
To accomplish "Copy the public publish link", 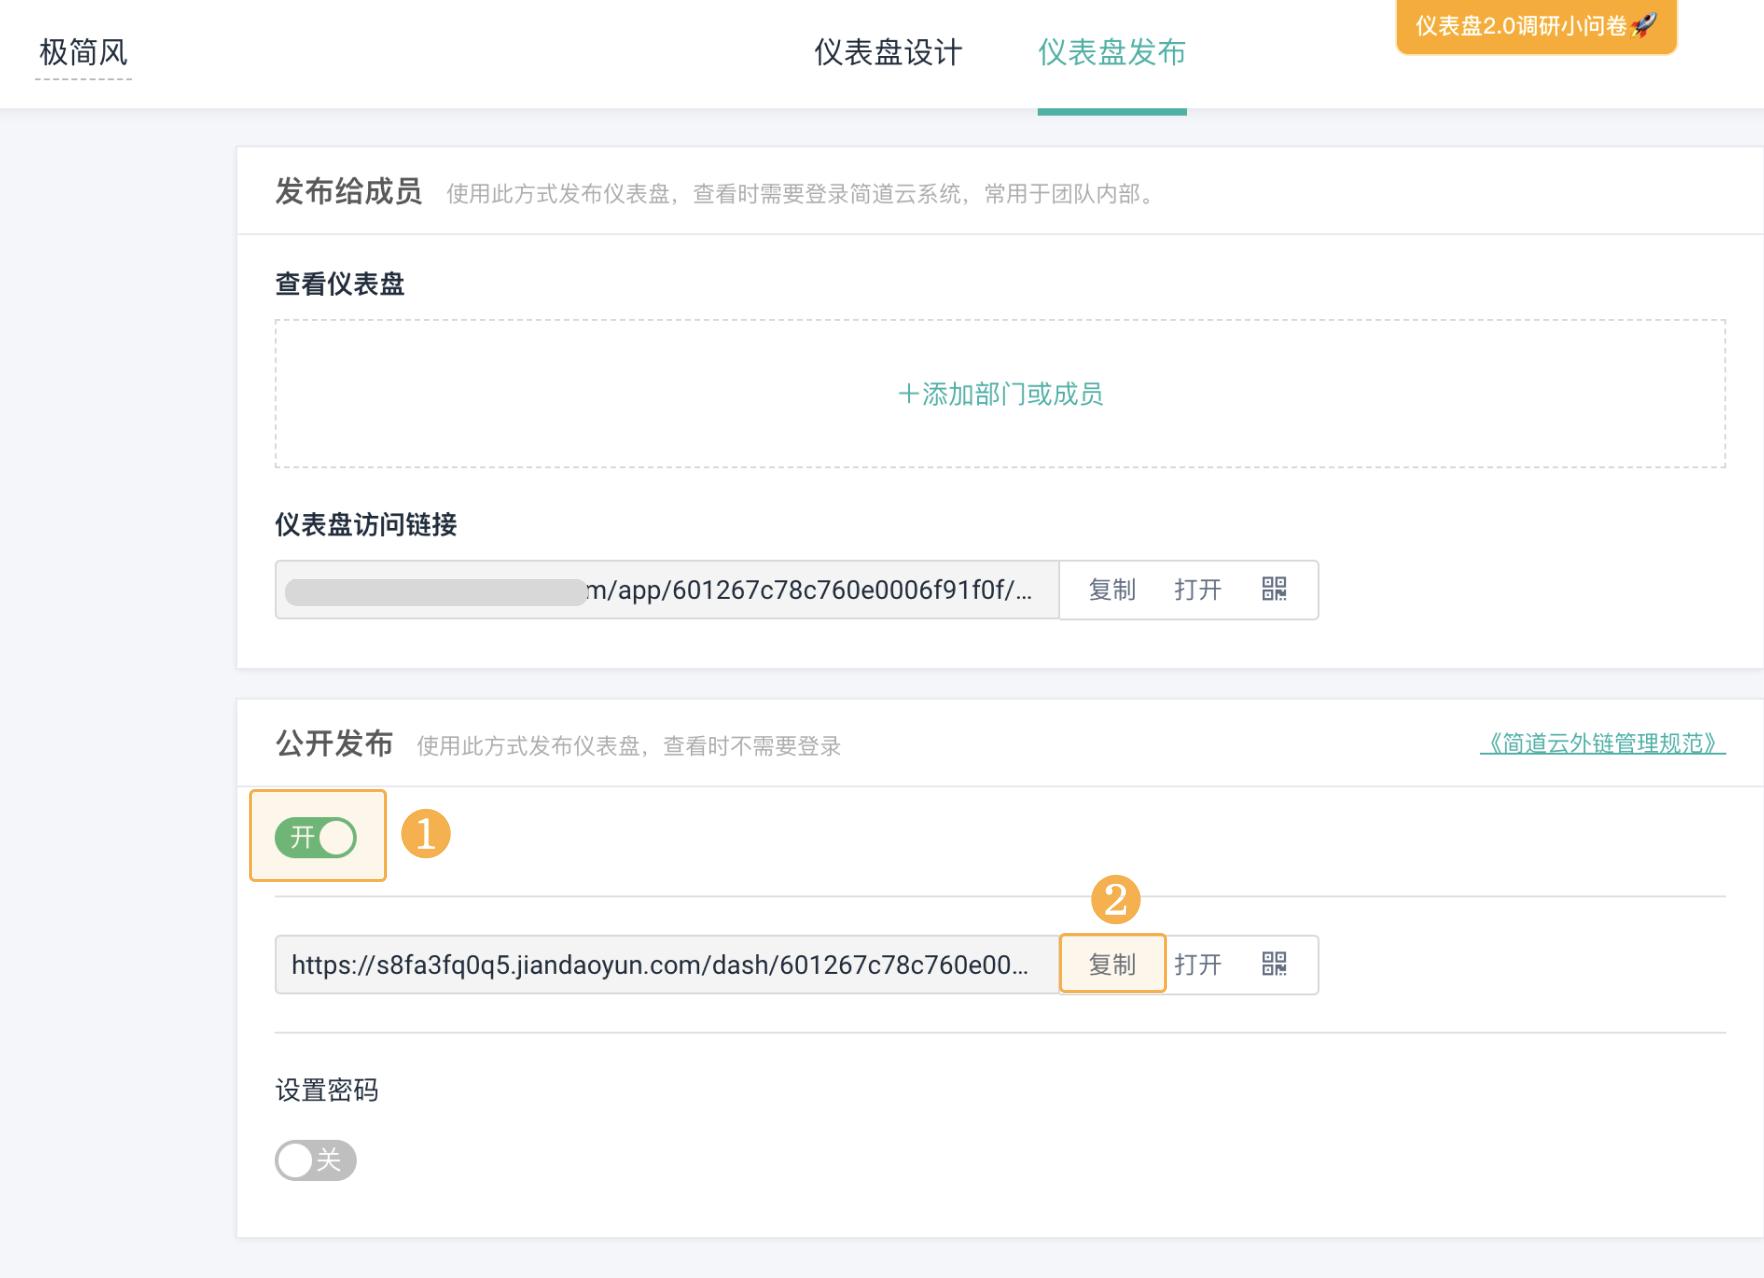I will (1113, 965).
